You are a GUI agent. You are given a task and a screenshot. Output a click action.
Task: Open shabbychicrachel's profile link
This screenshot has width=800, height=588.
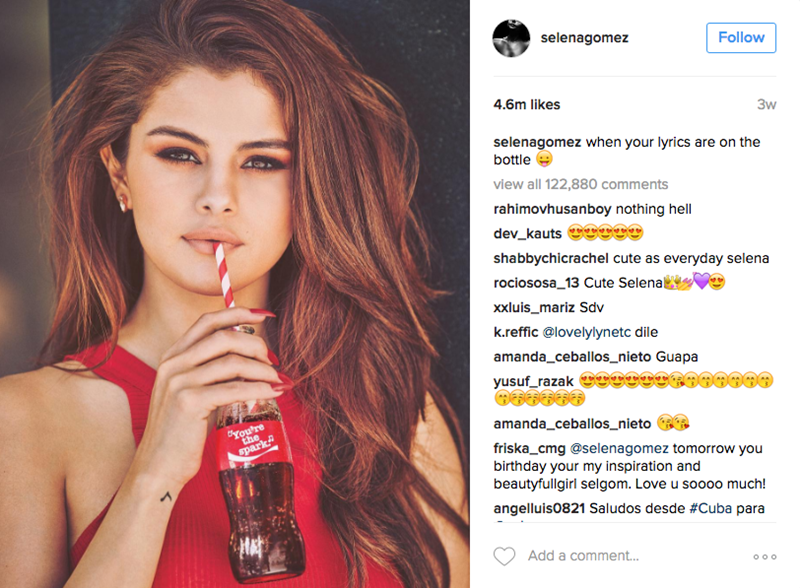551,258
